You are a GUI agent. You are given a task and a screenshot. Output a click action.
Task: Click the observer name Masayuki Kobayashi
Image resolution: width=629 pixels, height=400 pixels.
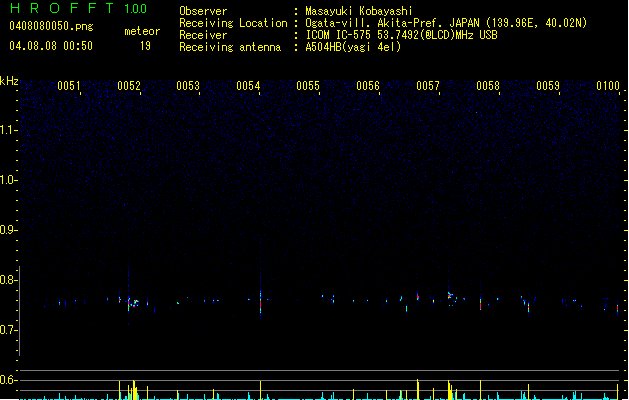359,11
